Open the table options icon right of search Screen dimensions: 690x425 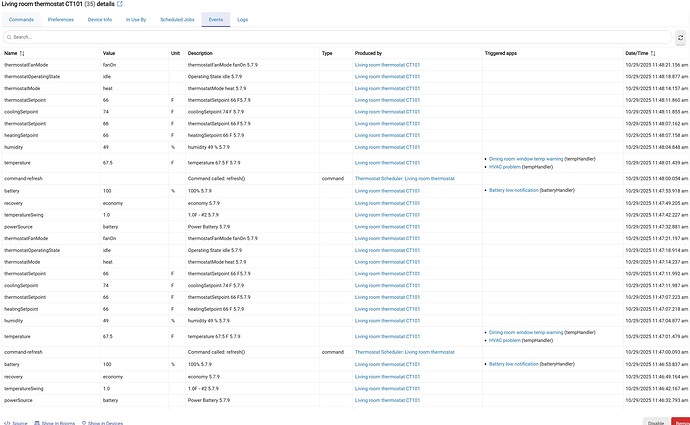click(x=681, y=36)
